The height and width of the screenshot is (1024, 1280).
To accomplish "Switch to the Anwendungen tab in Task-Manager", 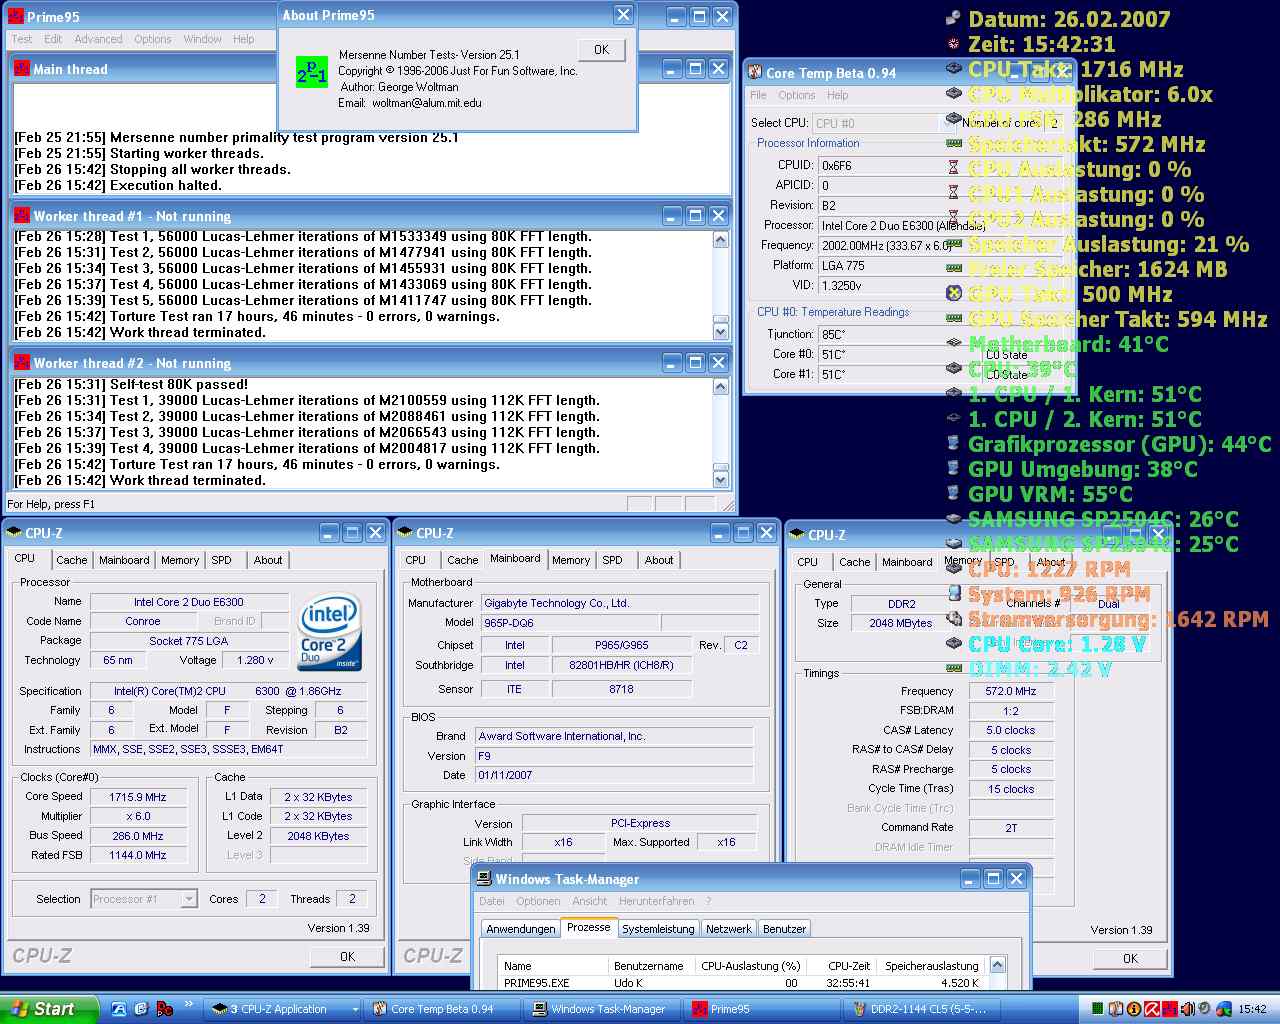I will click(x=520, y=929).
